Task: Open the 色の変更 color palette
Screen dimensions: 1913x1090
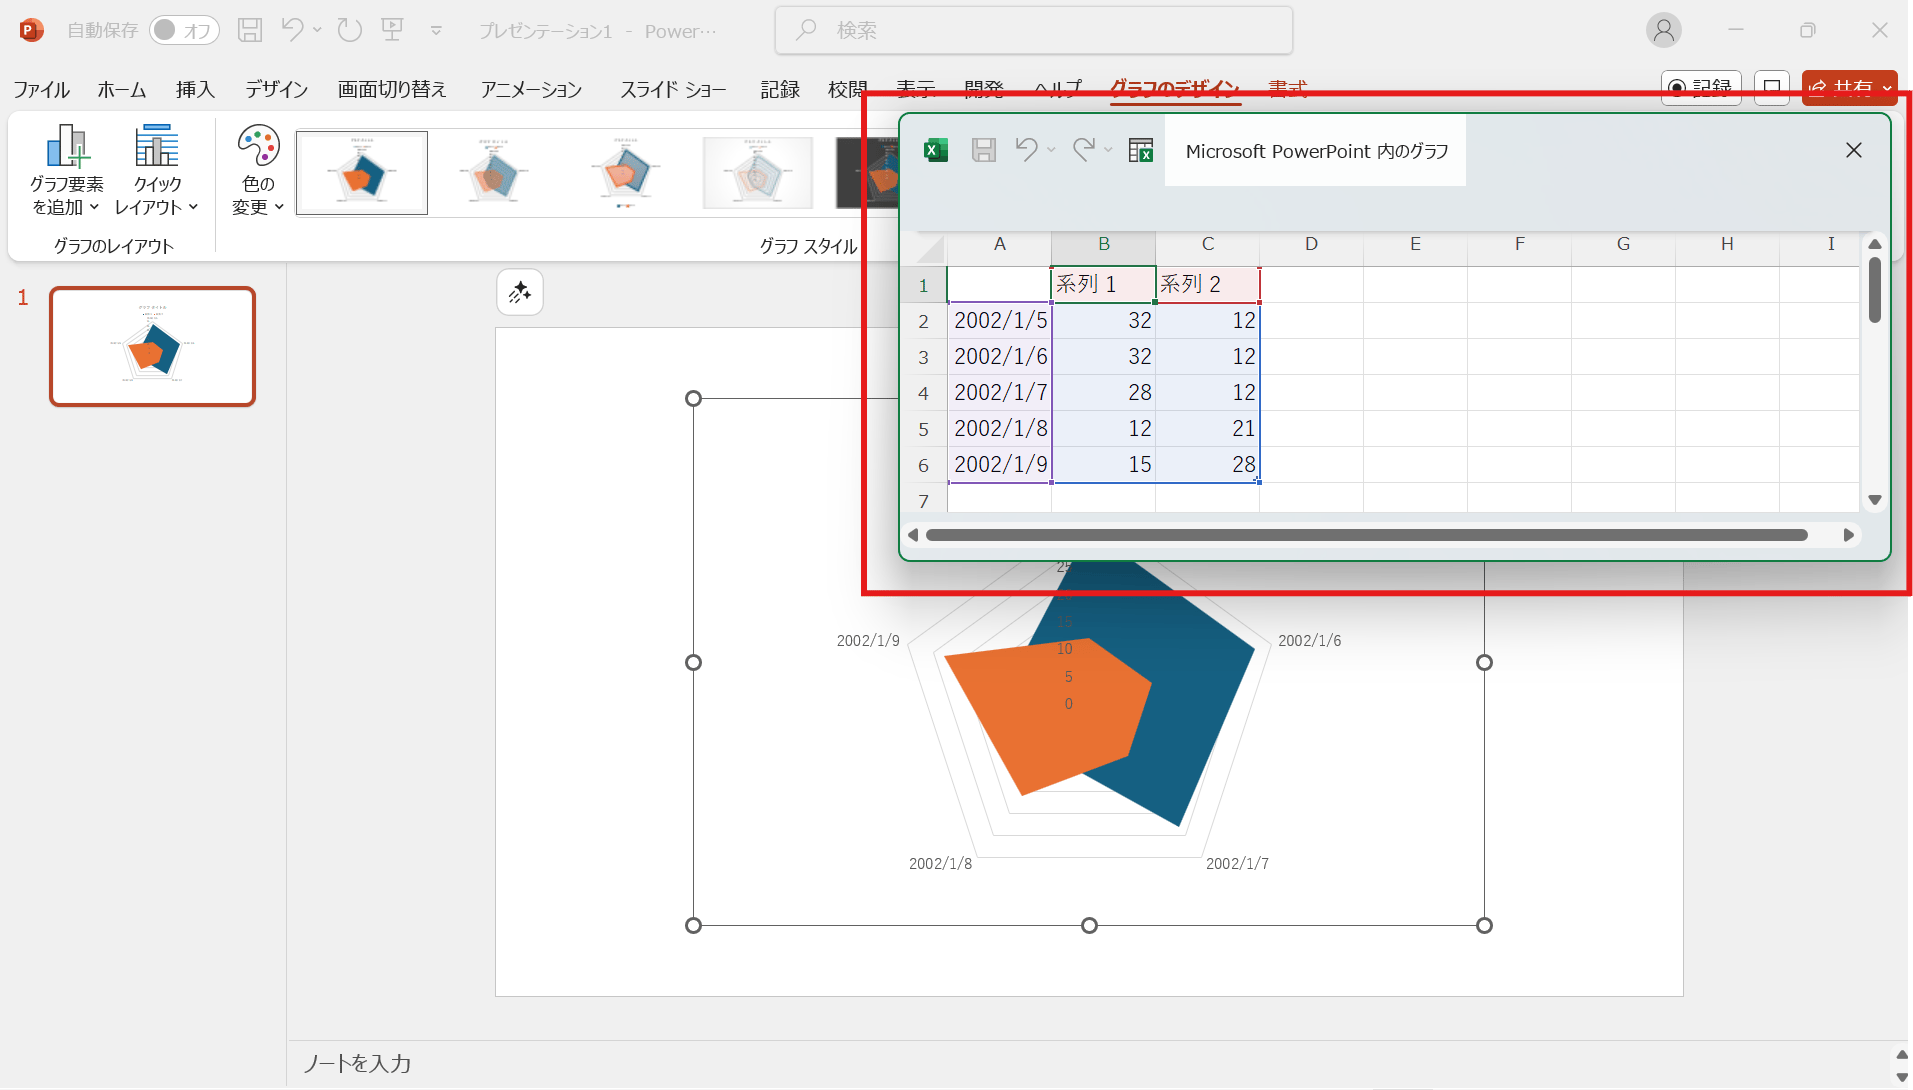Action: tap(258, 170)
